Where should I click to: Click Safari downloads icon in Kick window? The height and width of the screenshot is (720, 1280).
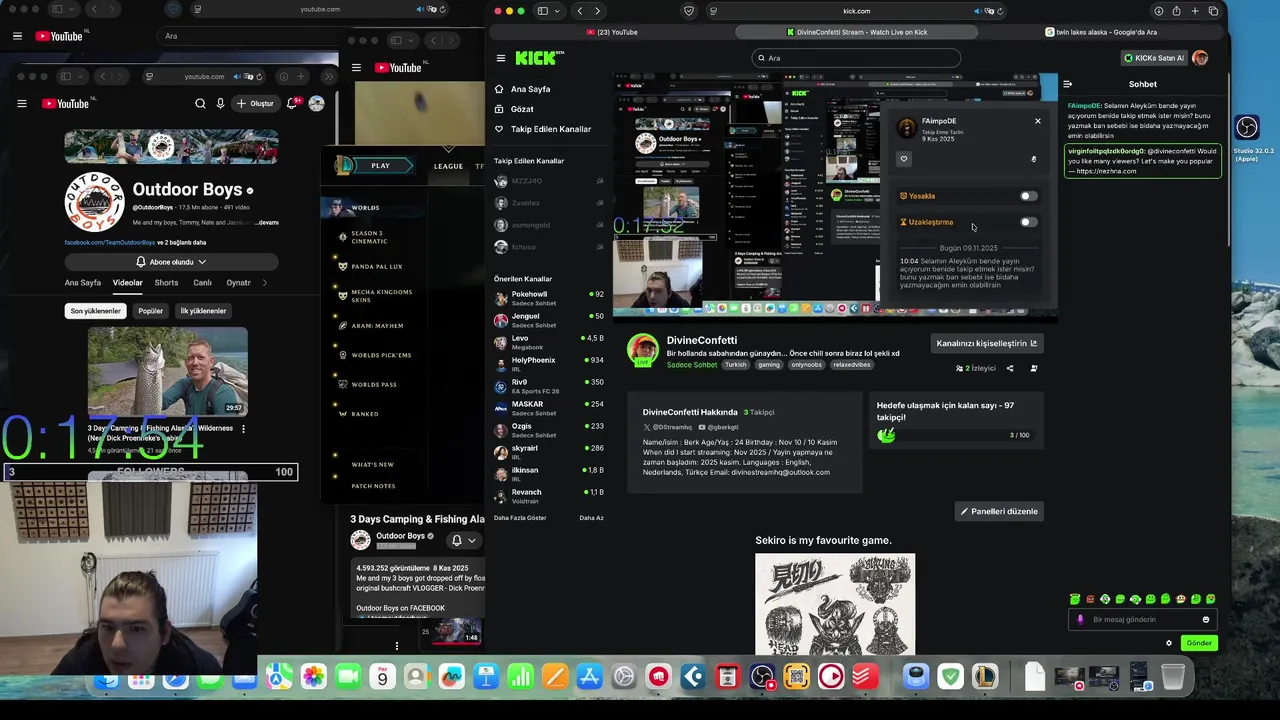pos(1158,11)
